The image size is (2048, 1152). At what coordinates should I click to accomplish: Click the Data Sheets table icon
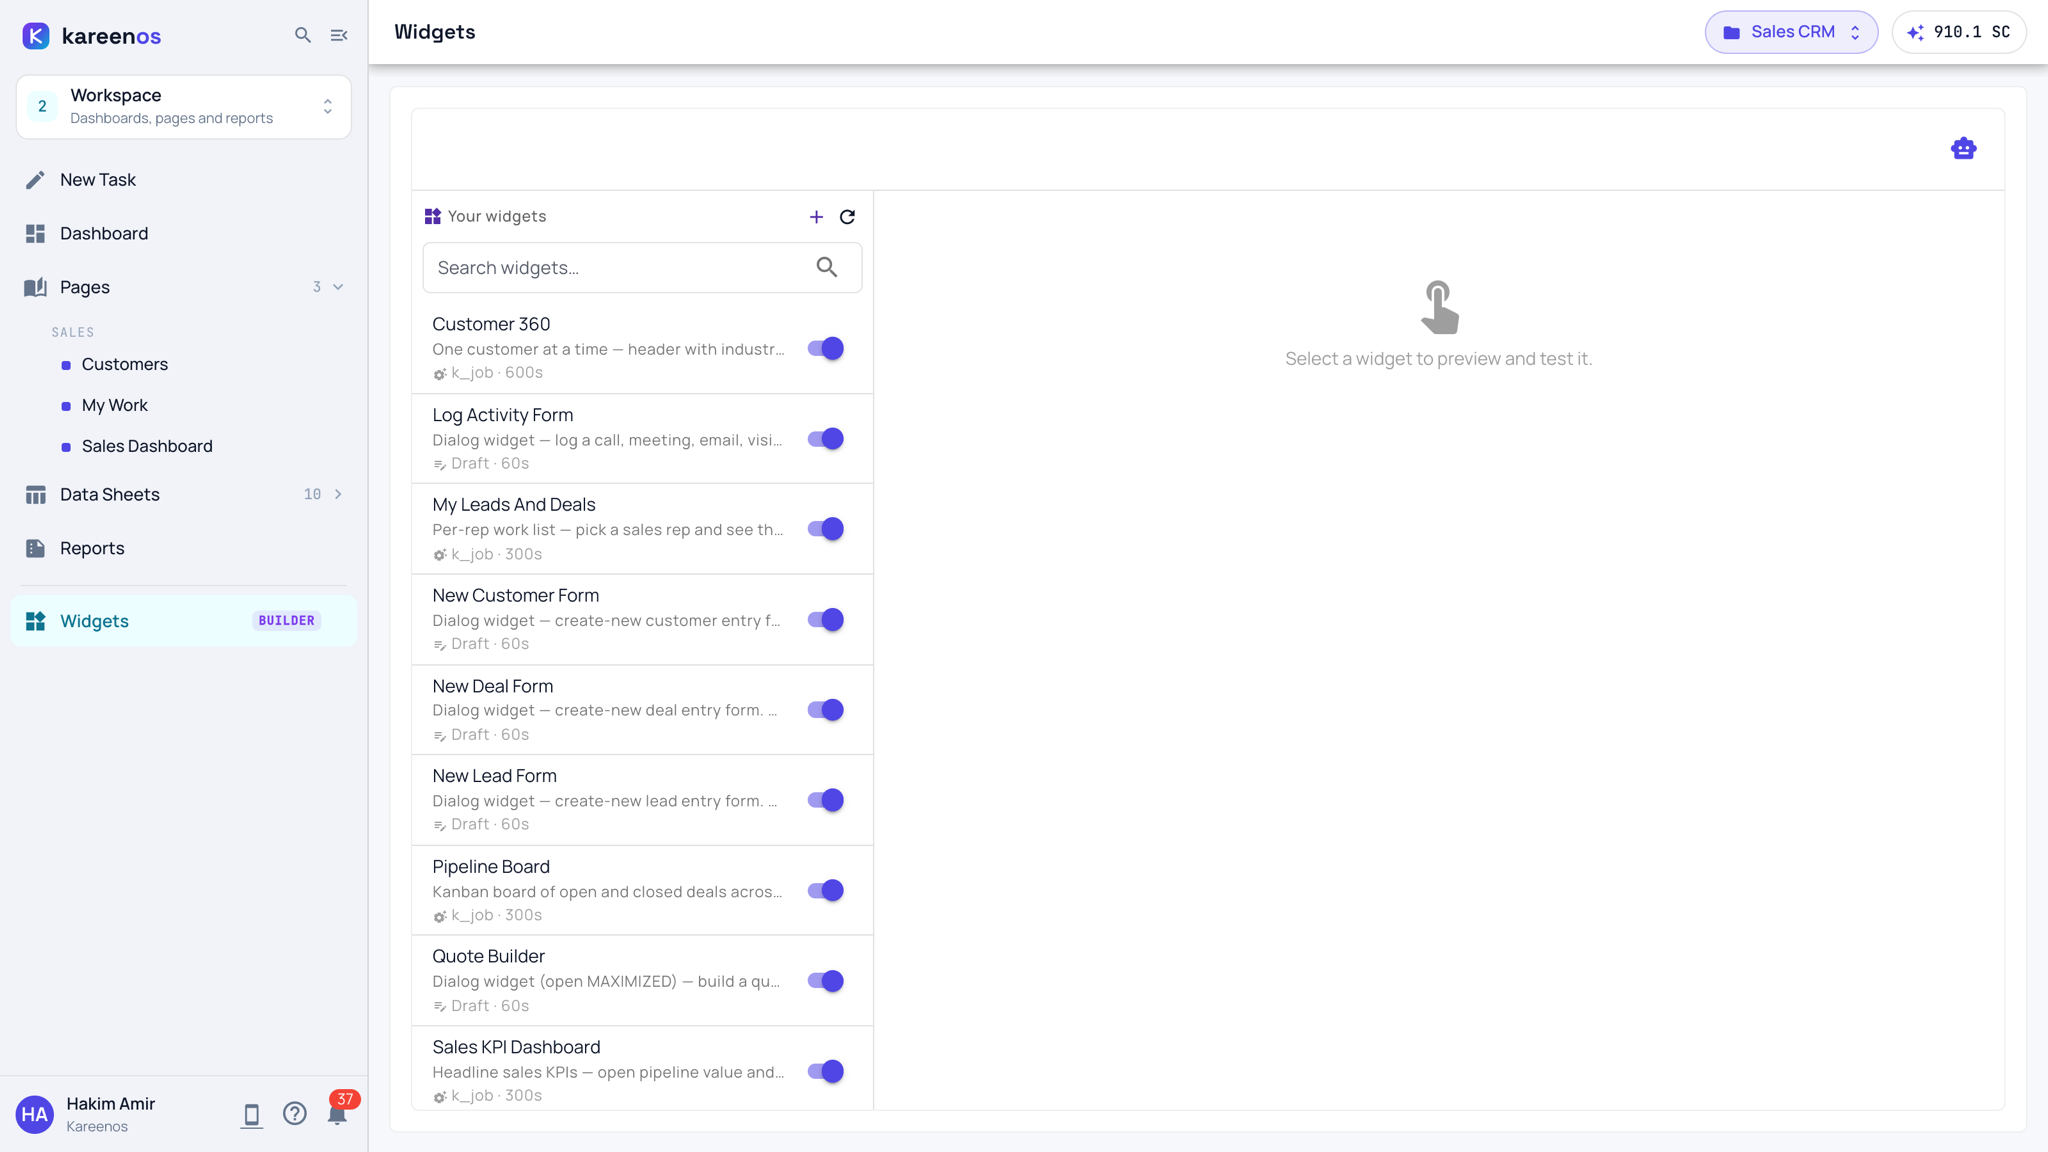point(35,495)
